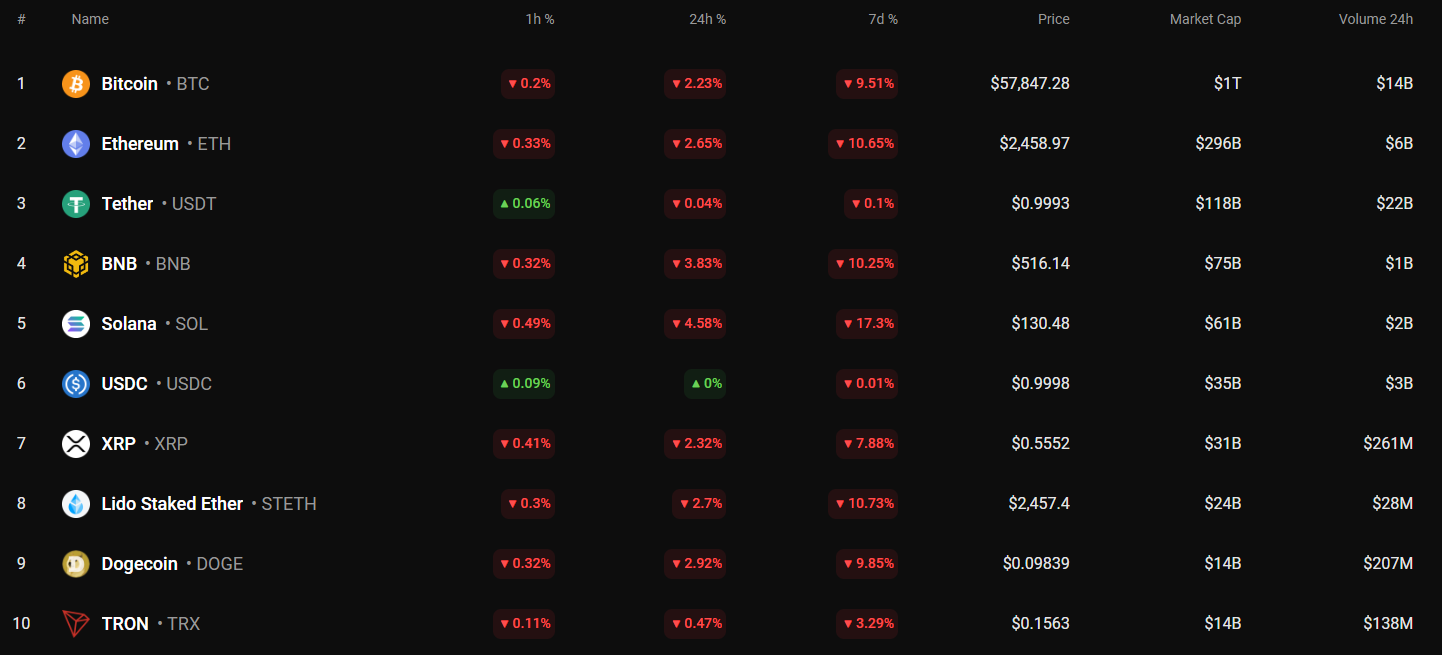This screenshot has width=1442, height=655.
Task: Open the Dogecoin name link
Action: coord(139,564)
